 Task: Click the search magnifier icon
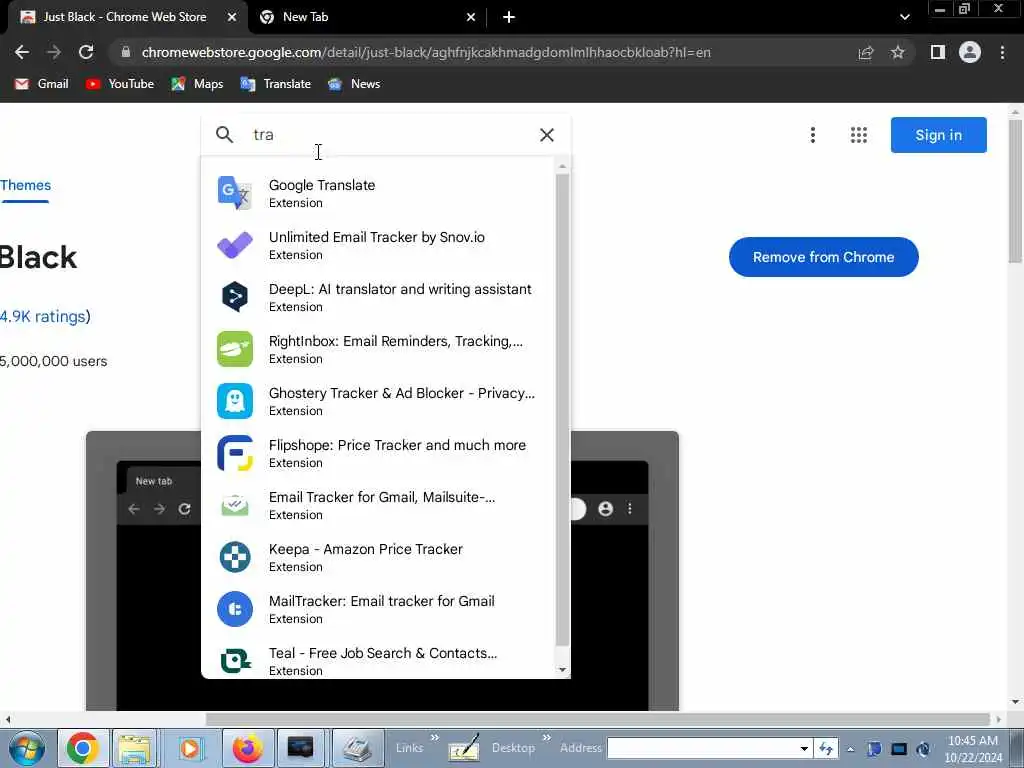[x=224, y=135]
